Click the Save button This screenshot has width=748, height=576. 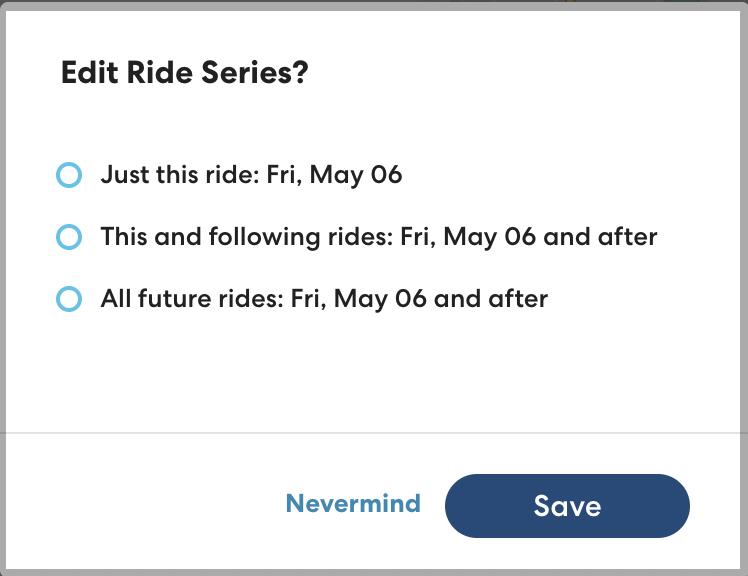point(567,506)
